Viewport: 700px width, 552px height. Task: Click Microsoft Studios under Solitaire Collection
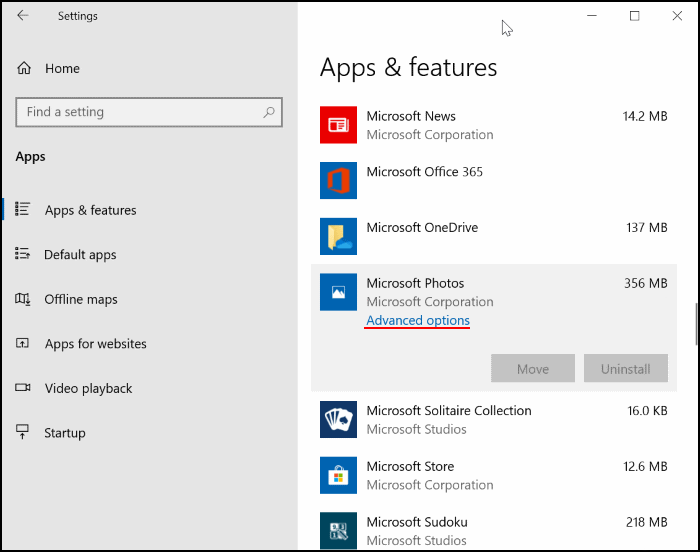click(417, 429)
